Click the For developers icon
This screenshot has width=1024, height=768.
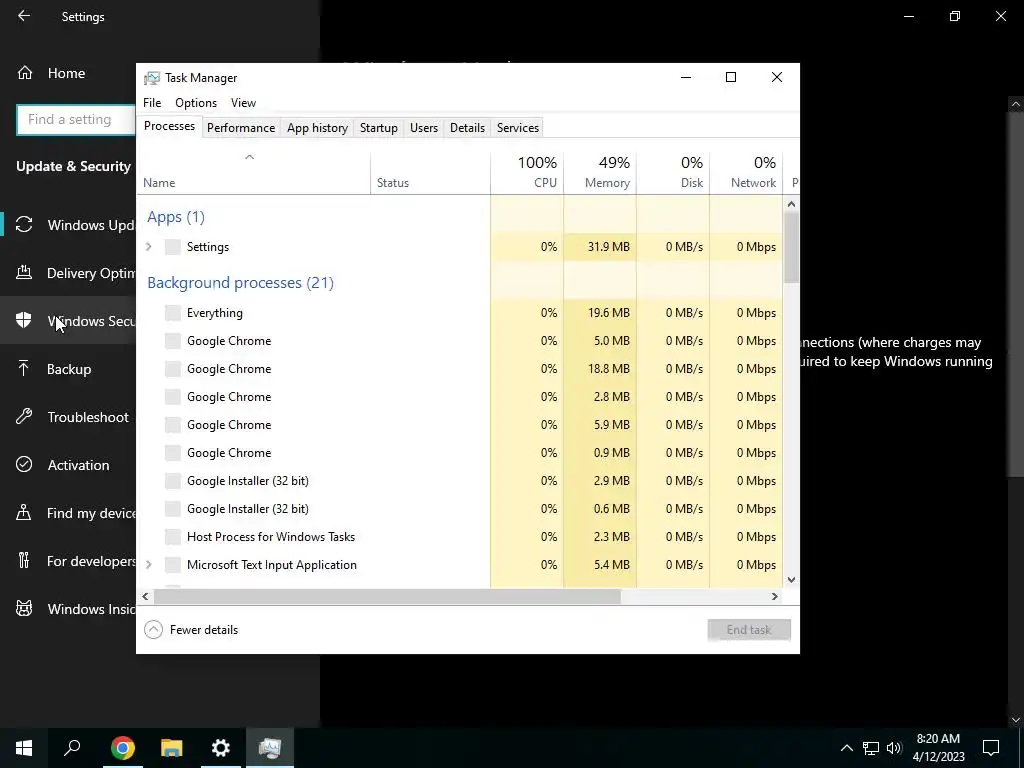coord(24,560)
